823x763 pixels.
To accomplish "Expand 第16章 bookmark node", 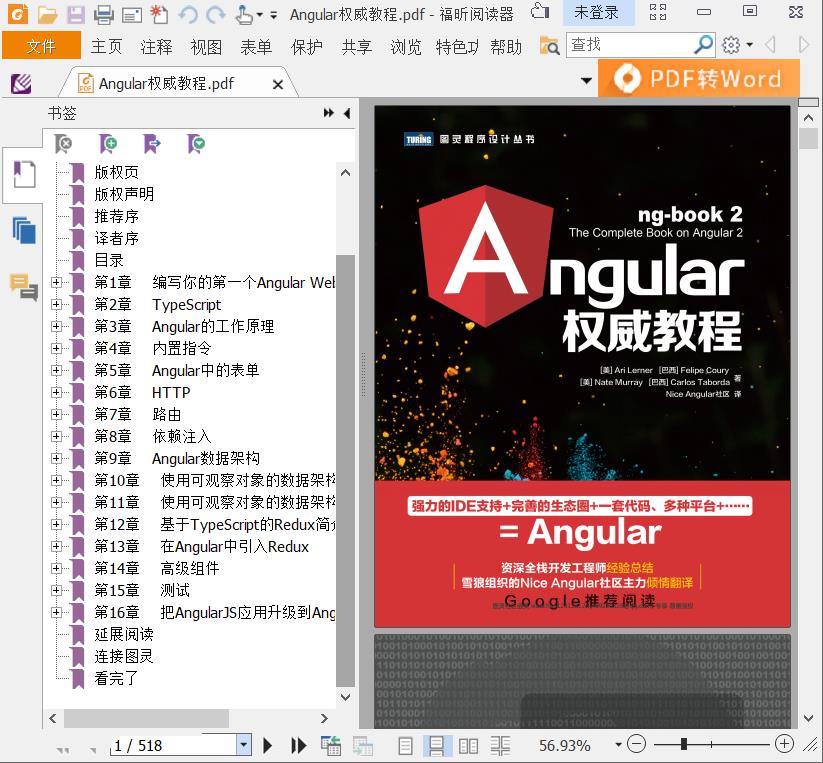I will coord(56,612).
